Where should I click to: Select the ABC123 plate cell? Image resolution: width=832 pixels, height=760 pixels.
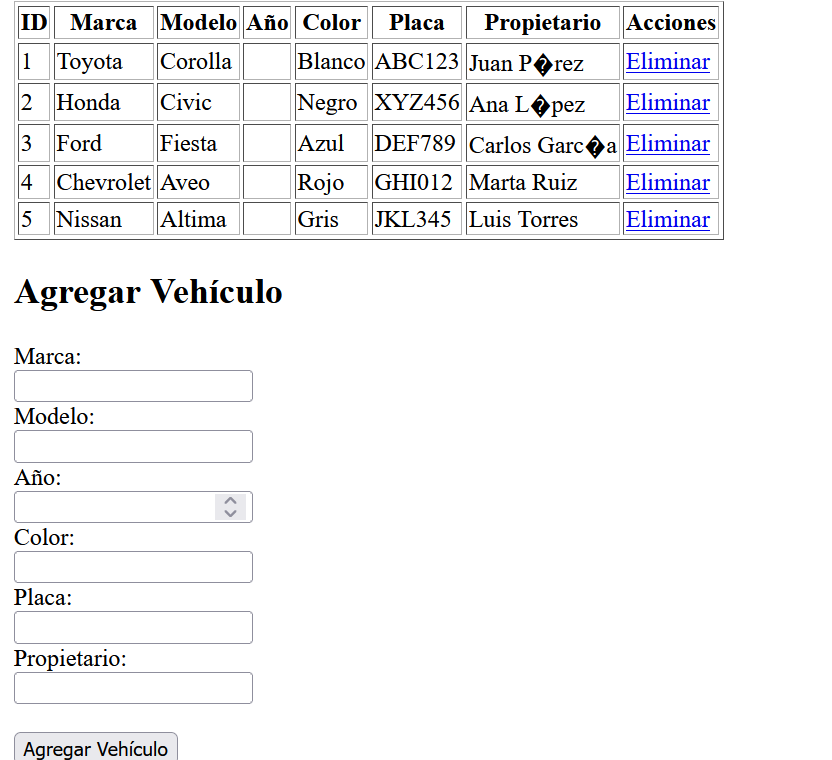tap(416, 62)
